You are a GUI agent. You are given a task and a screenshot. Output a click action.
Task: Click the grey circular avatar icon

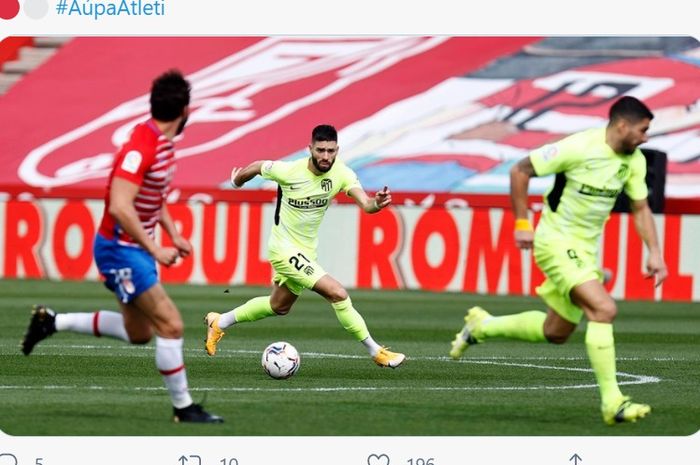[x=36, y=9]
